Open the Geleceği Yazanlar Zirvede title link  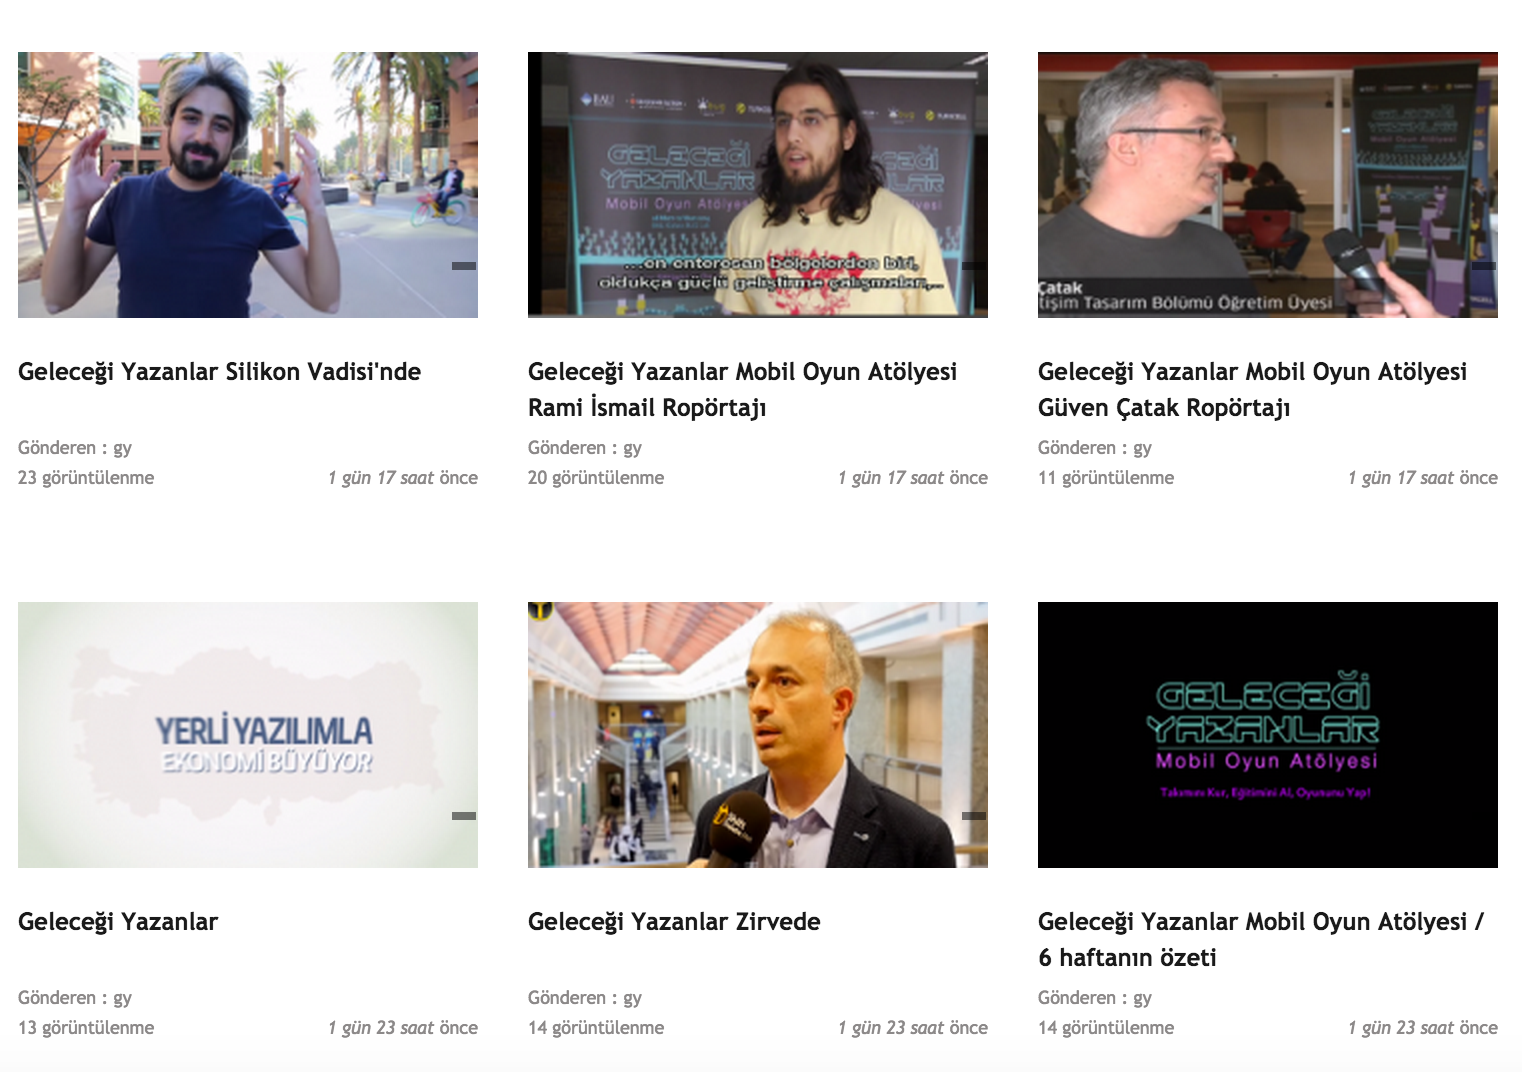[x=674, y=922]
